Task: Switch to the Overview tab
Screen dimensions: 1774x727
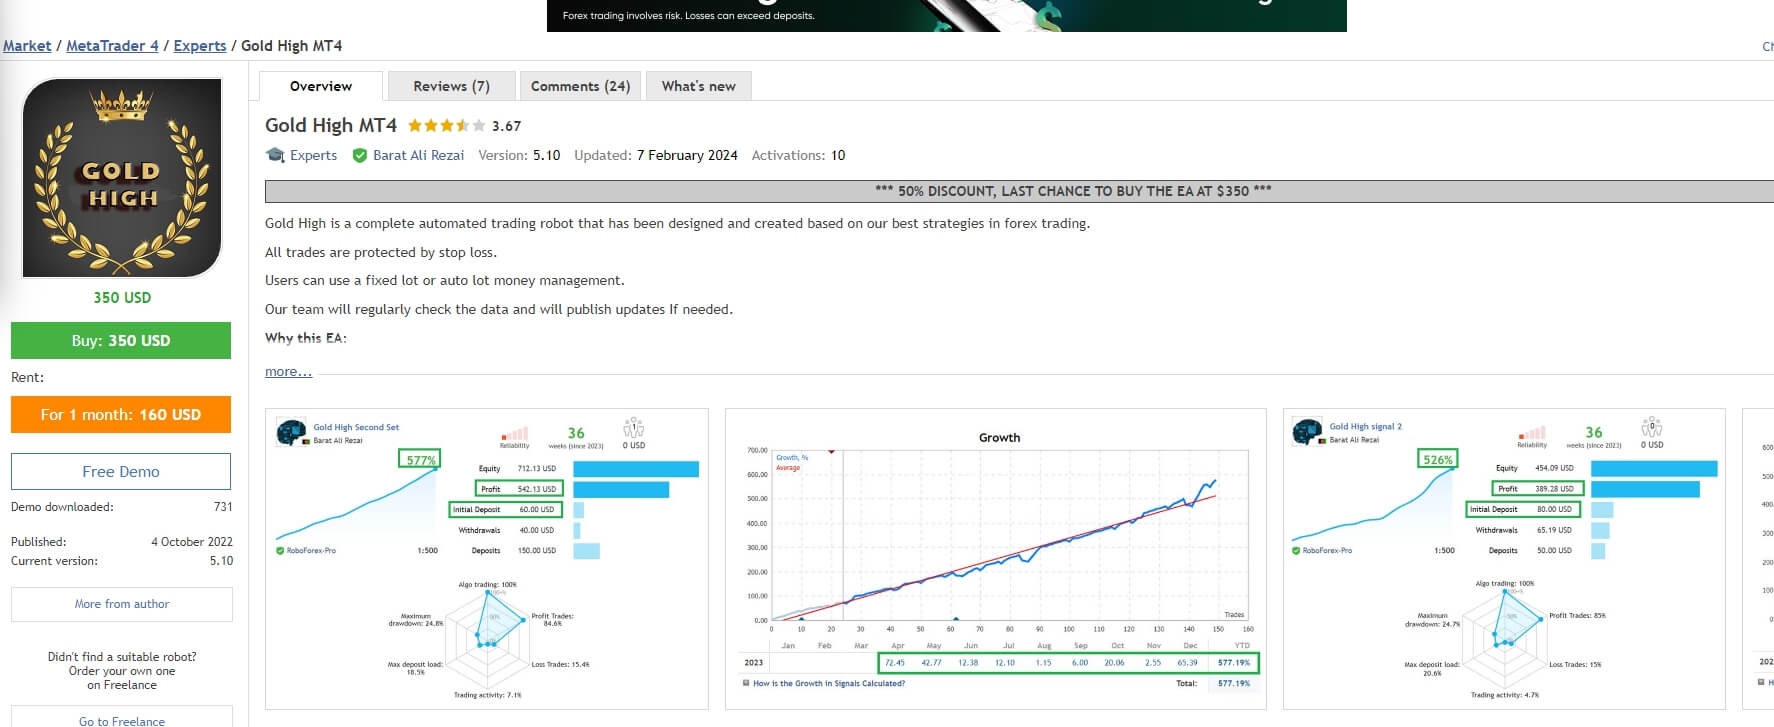Action: point(321,86)
